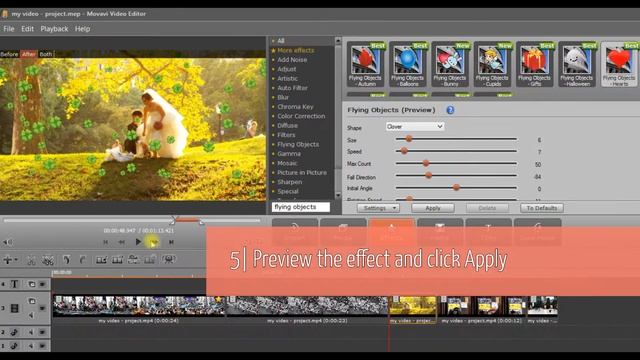
Task: Select Flying Objects - Autumn effect thumbnail
Action: pyautogui.click(x=365, y=64)
